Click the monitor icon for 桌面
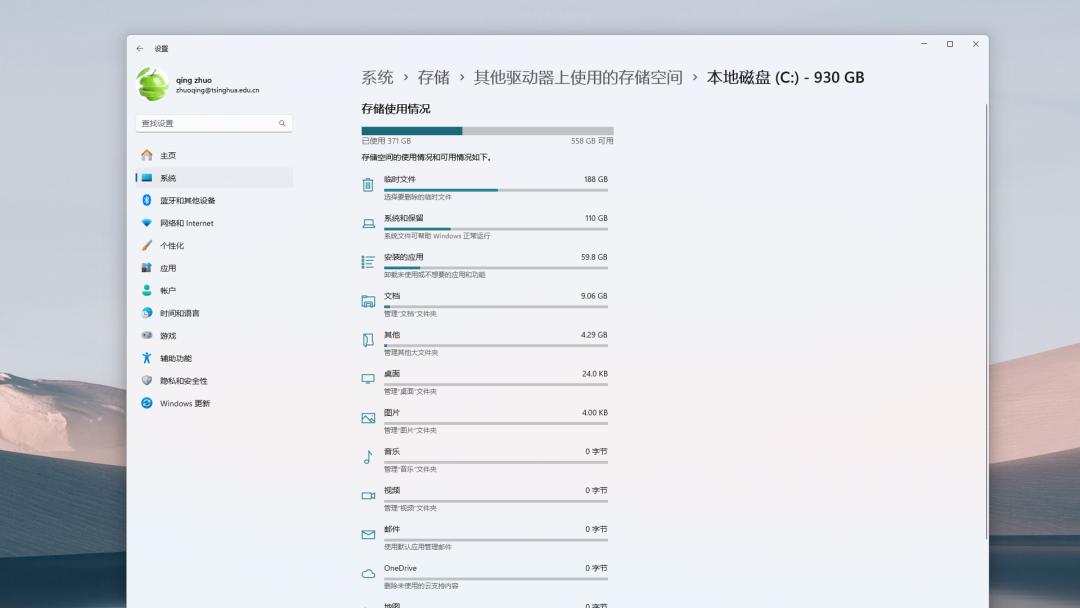 coord(368,379)
